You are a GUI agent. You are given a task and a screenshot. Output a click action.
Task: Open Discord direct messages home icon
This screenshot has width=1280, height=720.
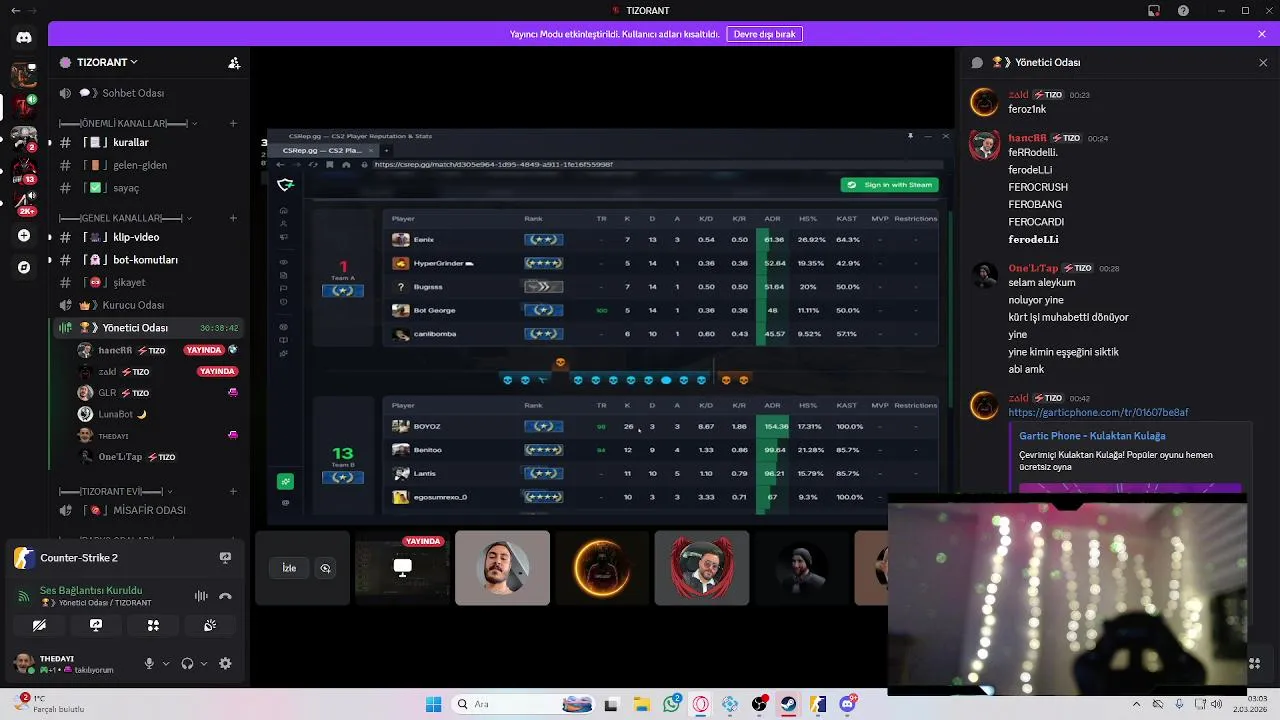(24, 37)
